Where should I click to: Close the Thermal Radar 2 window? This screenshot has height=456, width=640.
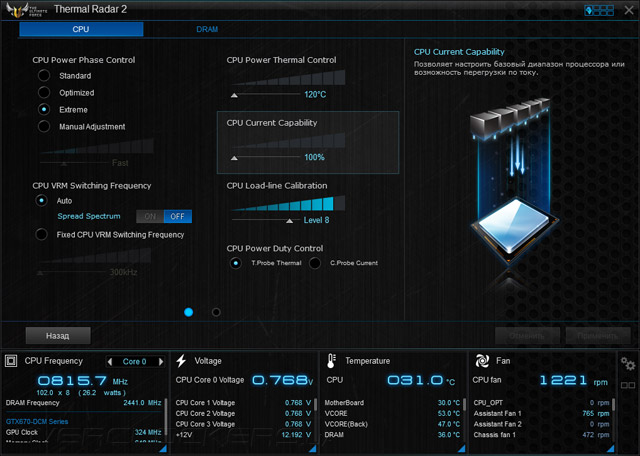629,10
